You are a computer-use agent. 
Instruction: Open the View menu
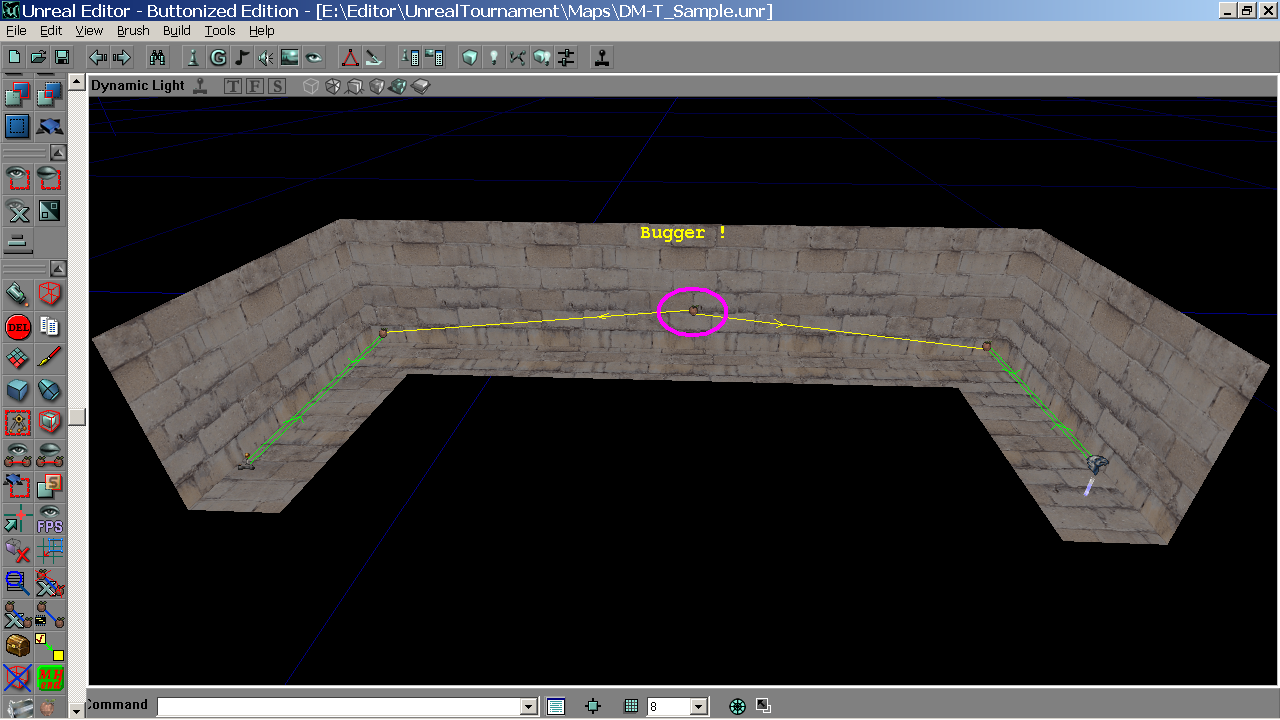pos(89,31)
